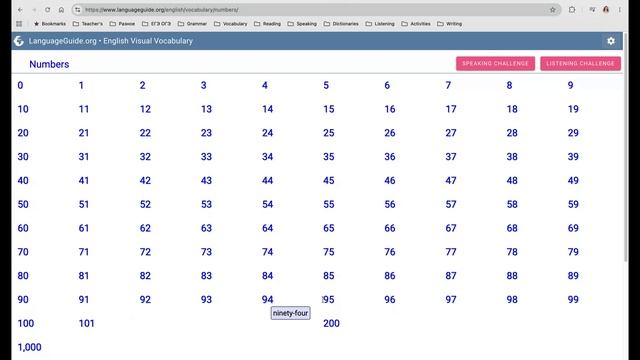The width and height of the screenshot is (640, 360).
Task: Click the number 30
Action: coord(23,157)
